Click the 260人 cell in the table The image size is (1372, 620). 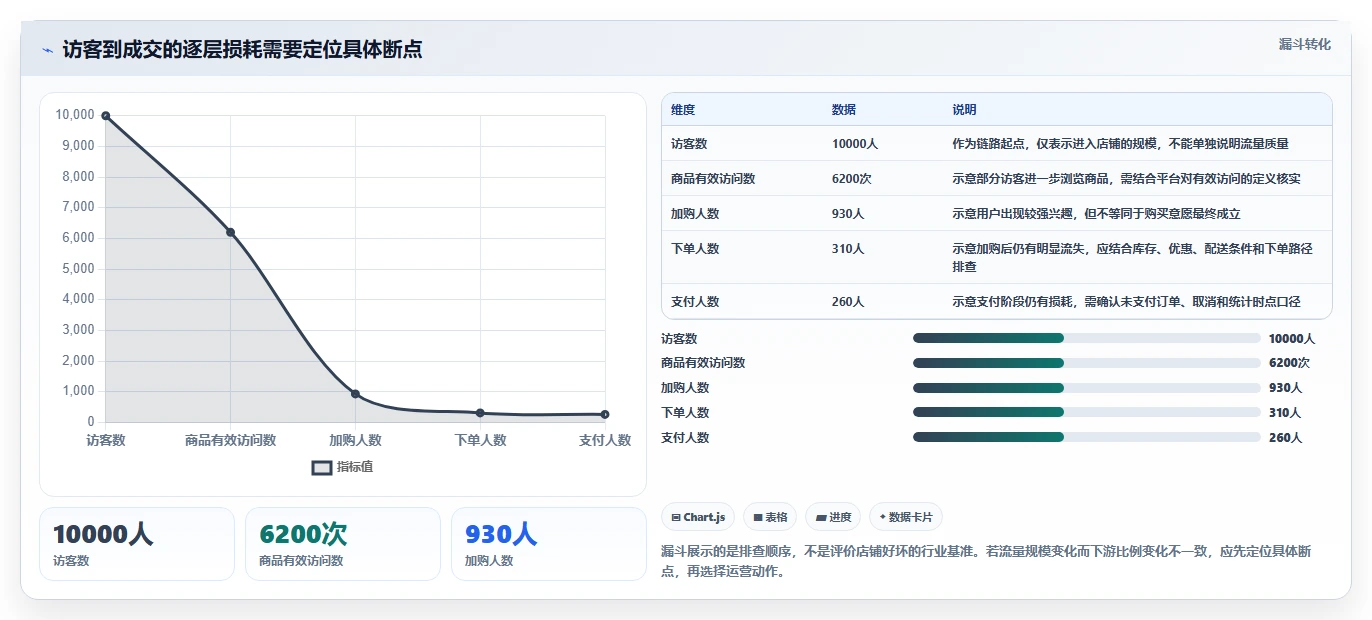[x=848, y=302]
